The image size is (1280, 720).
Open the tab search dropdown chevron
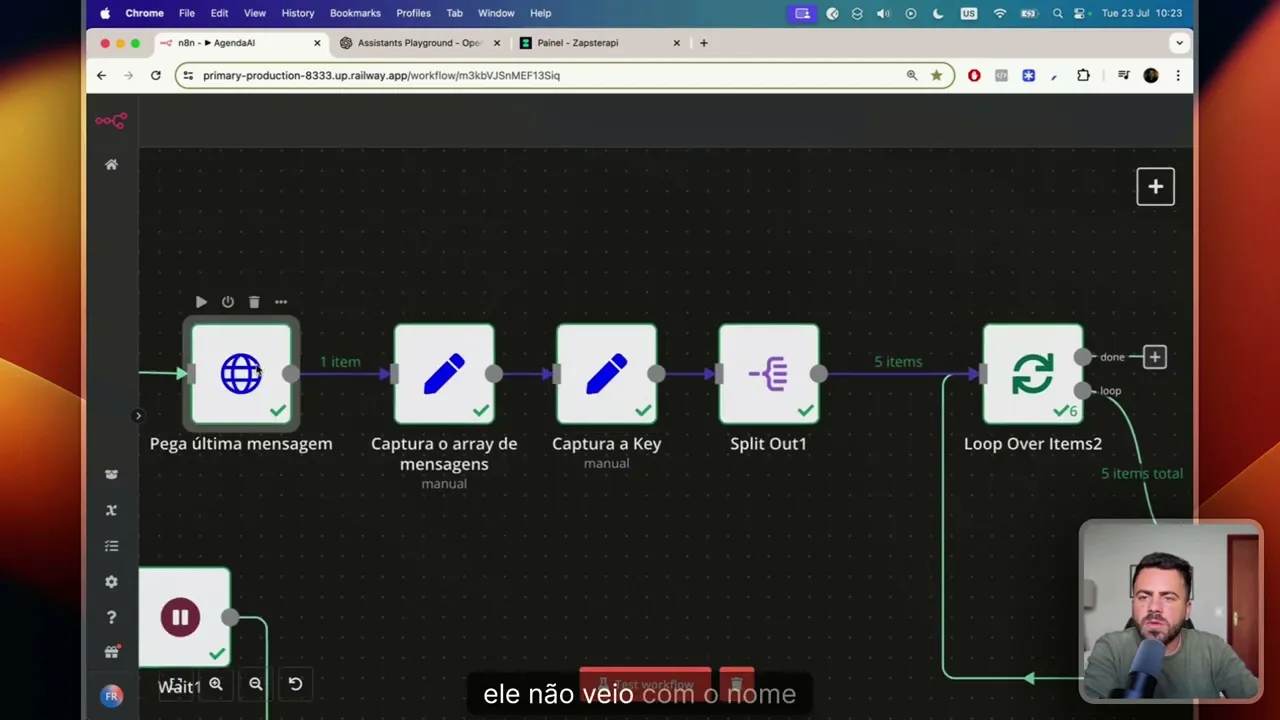pyautogui.click(x=1179, y=43)
